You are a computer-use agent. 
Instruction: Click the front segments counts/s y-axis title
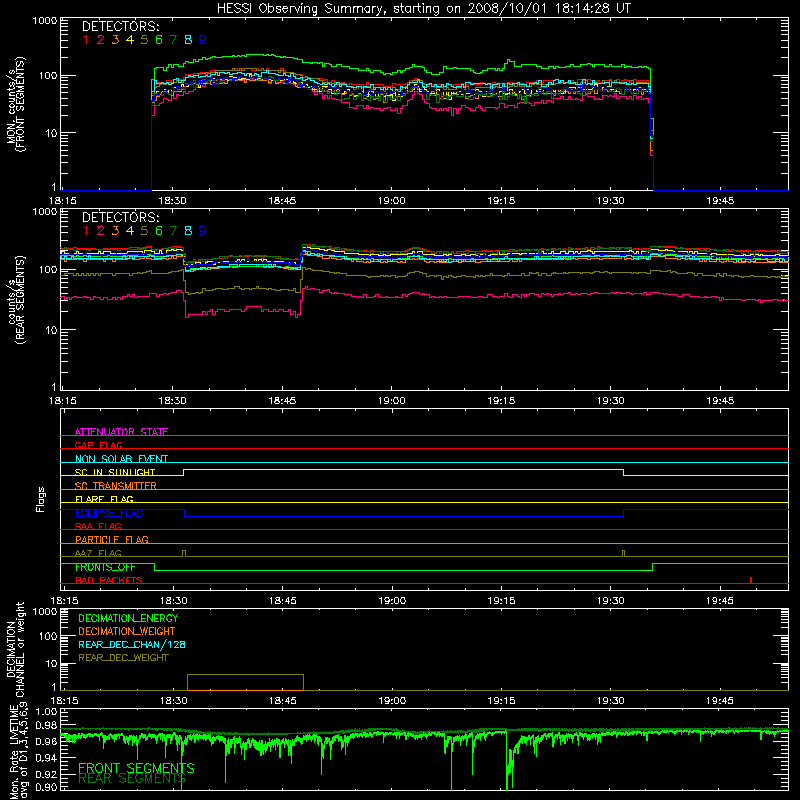16,104
